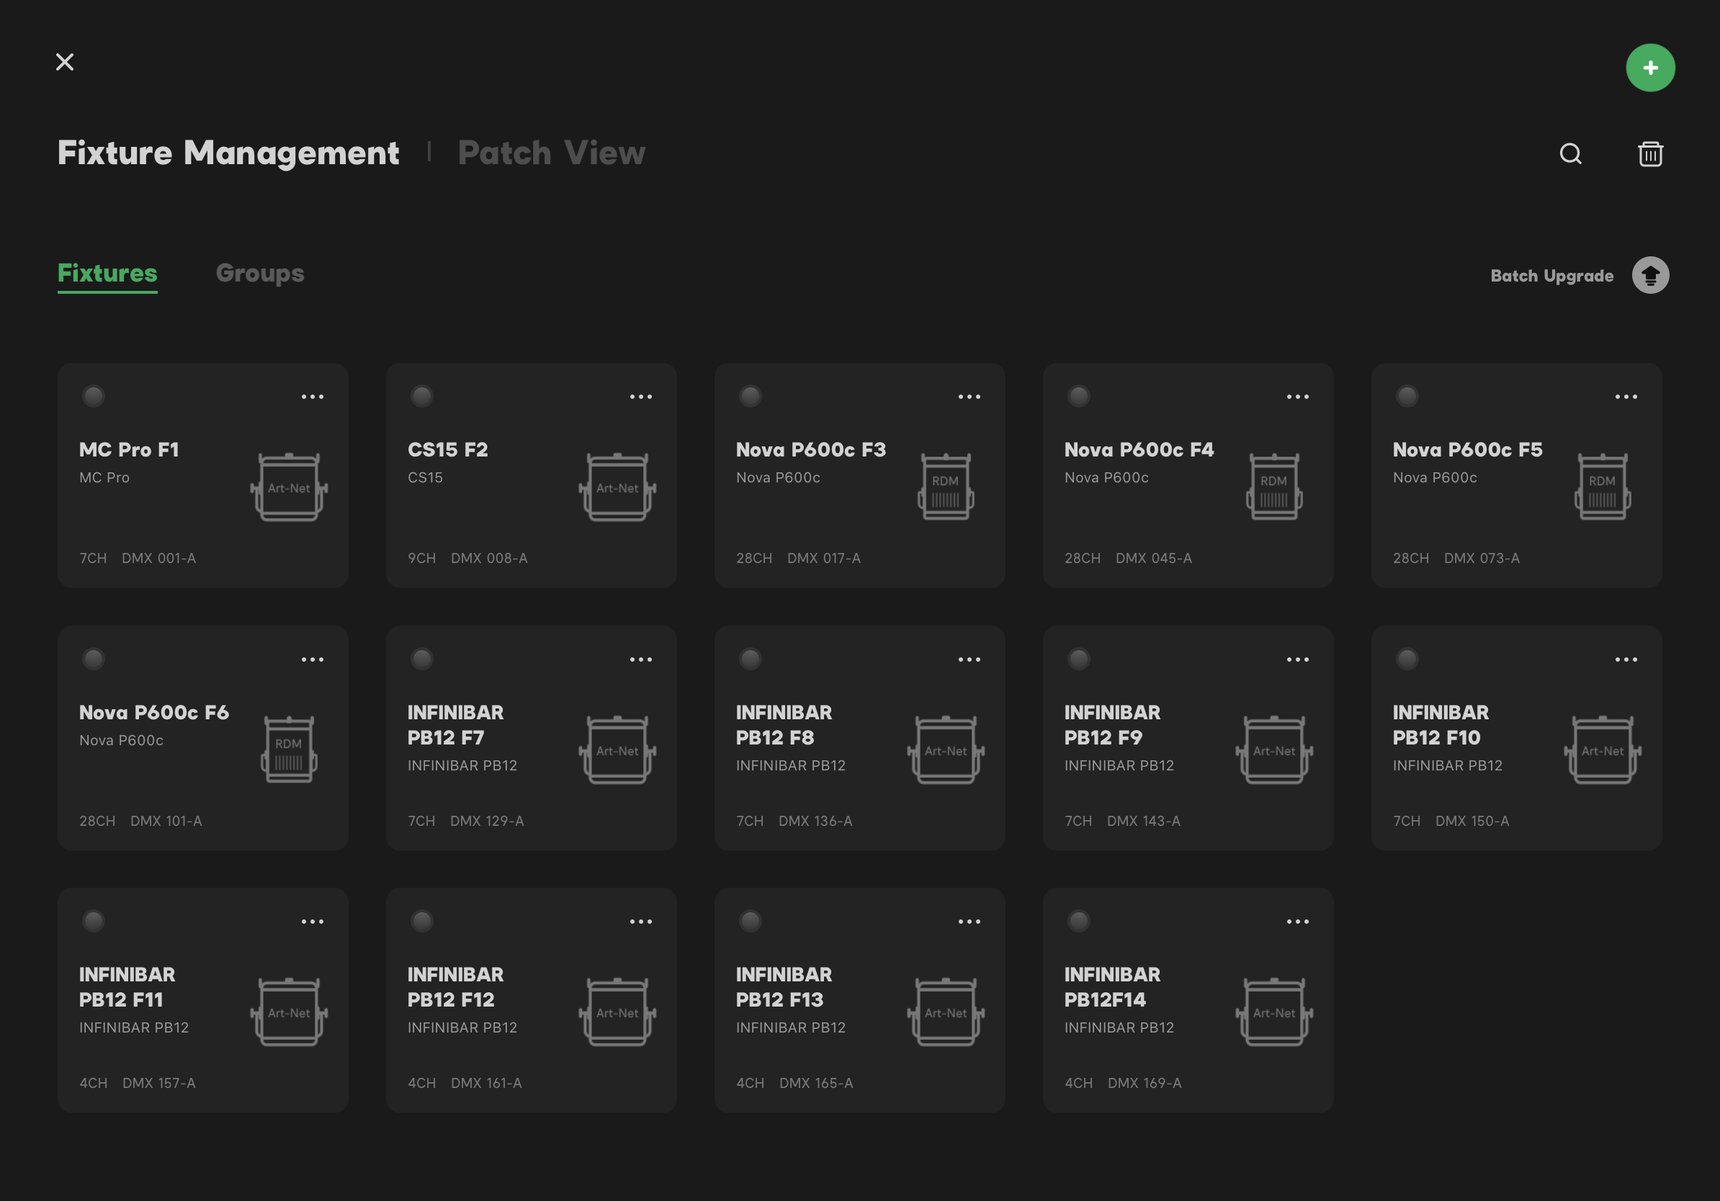
Task: Click the trash delete icon
Action: coord(1650,154)
